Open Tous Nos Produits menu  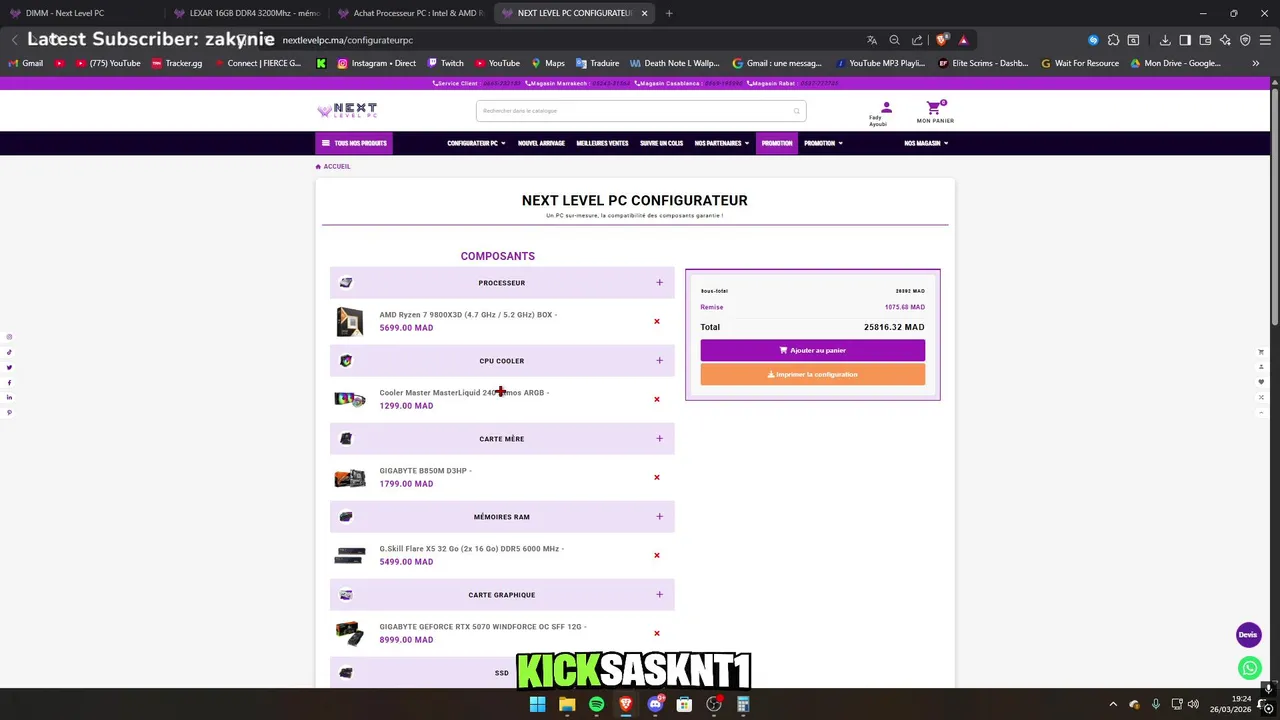click(354, 143)
